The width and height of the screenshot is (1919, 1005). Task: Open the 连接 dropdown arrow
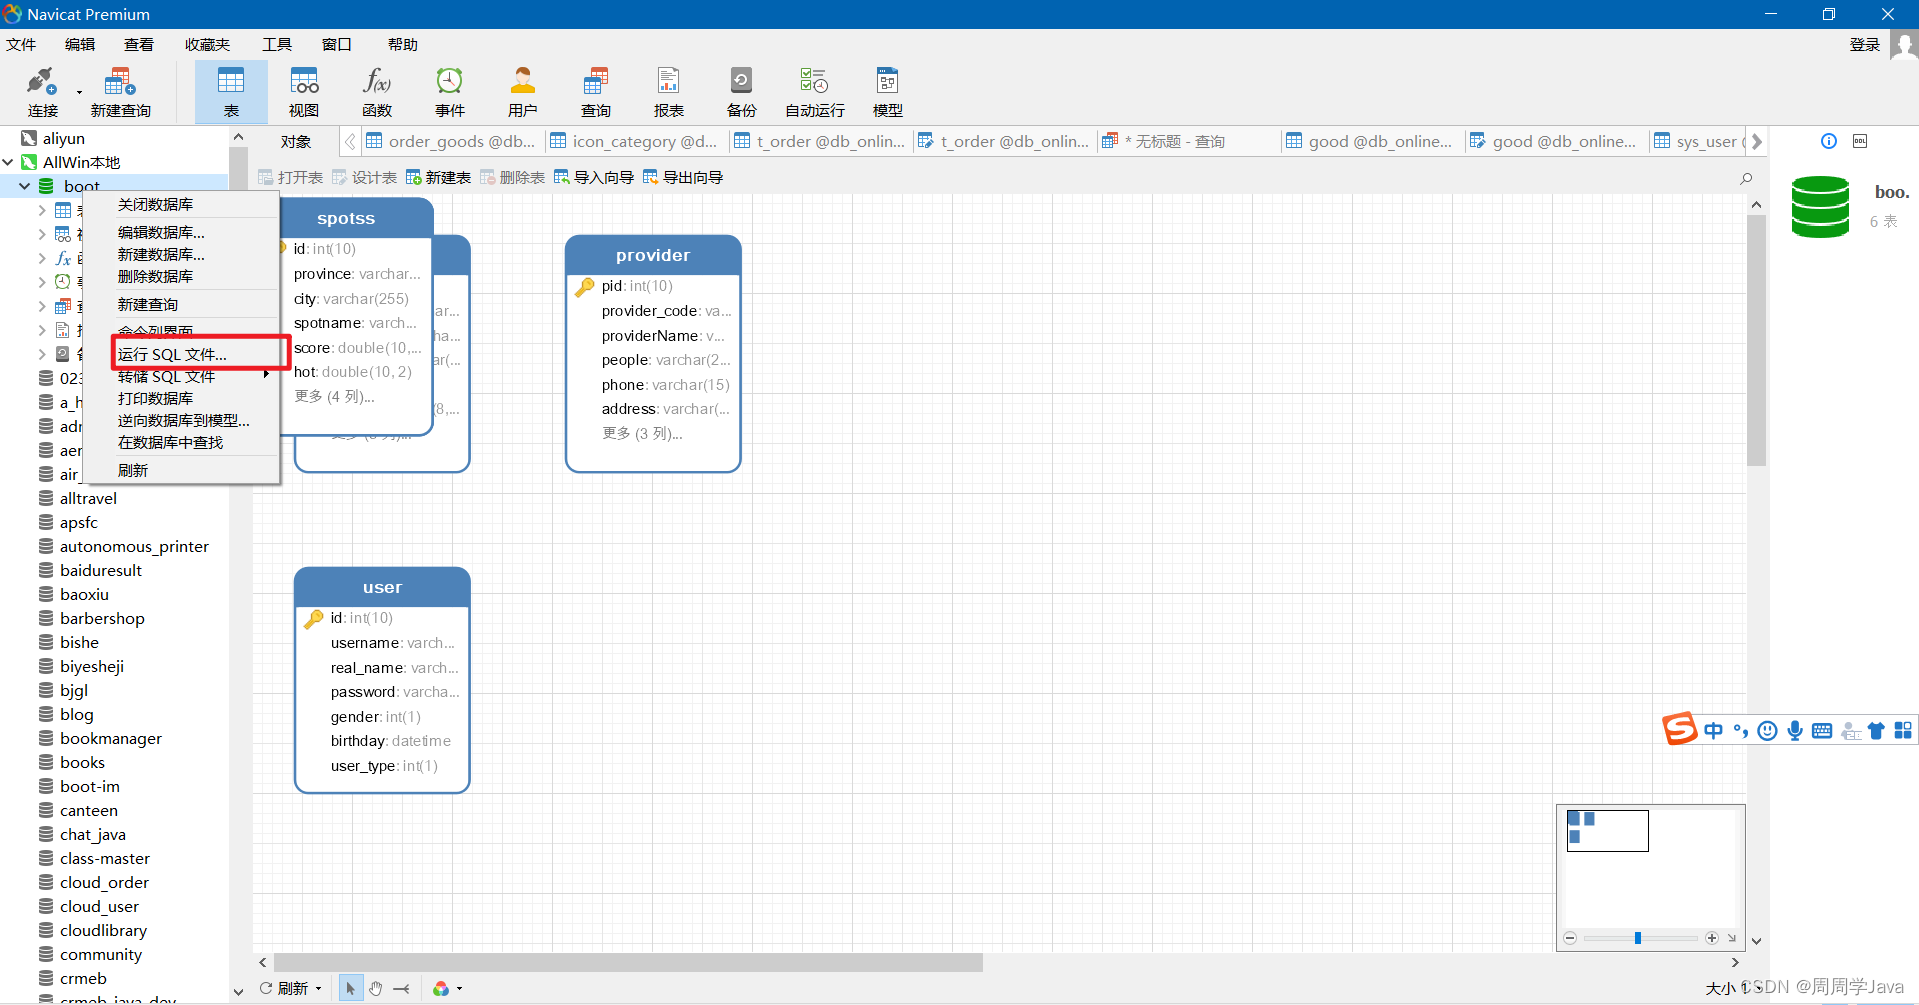pos(79,93)
